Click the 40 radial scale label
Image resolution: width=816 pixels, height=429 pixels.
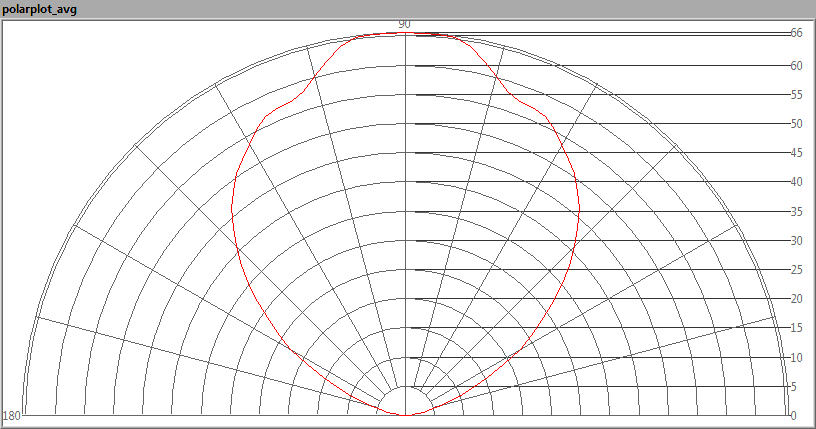pos(796,182)
